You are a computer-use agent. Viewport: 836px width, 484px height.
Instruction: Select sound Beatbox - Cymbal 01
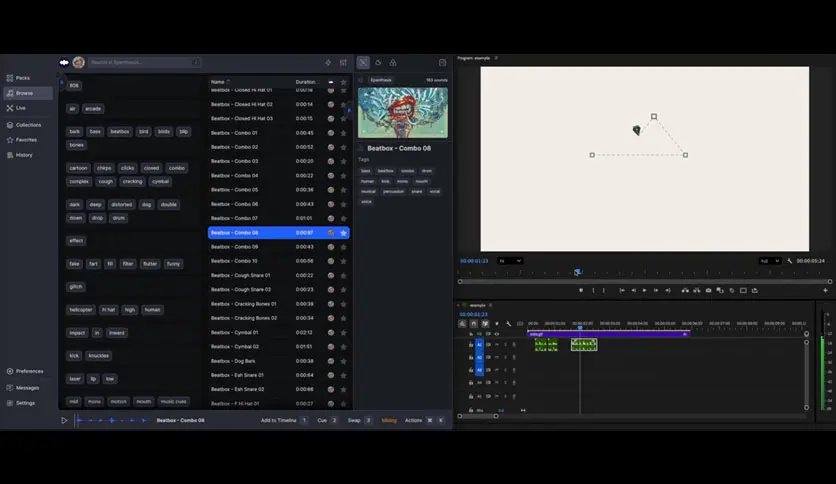pyautogui.click(x=279, y=333)
